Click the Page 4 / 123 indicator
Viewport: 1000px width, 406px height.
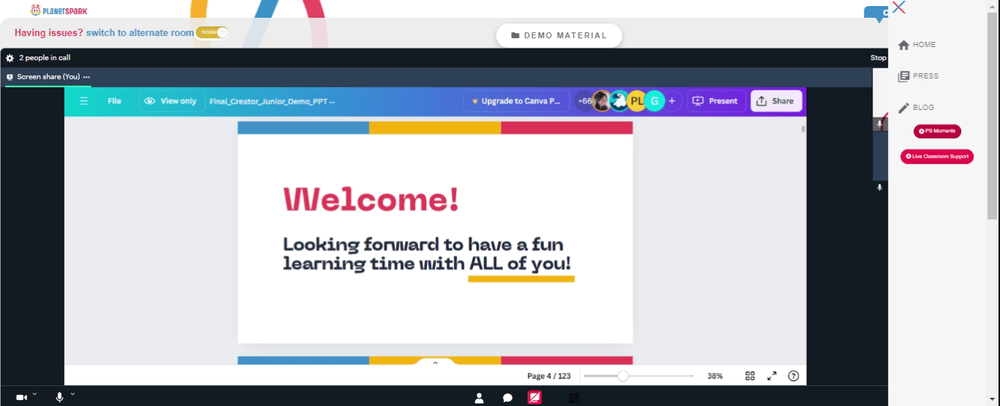pos(548,376)
